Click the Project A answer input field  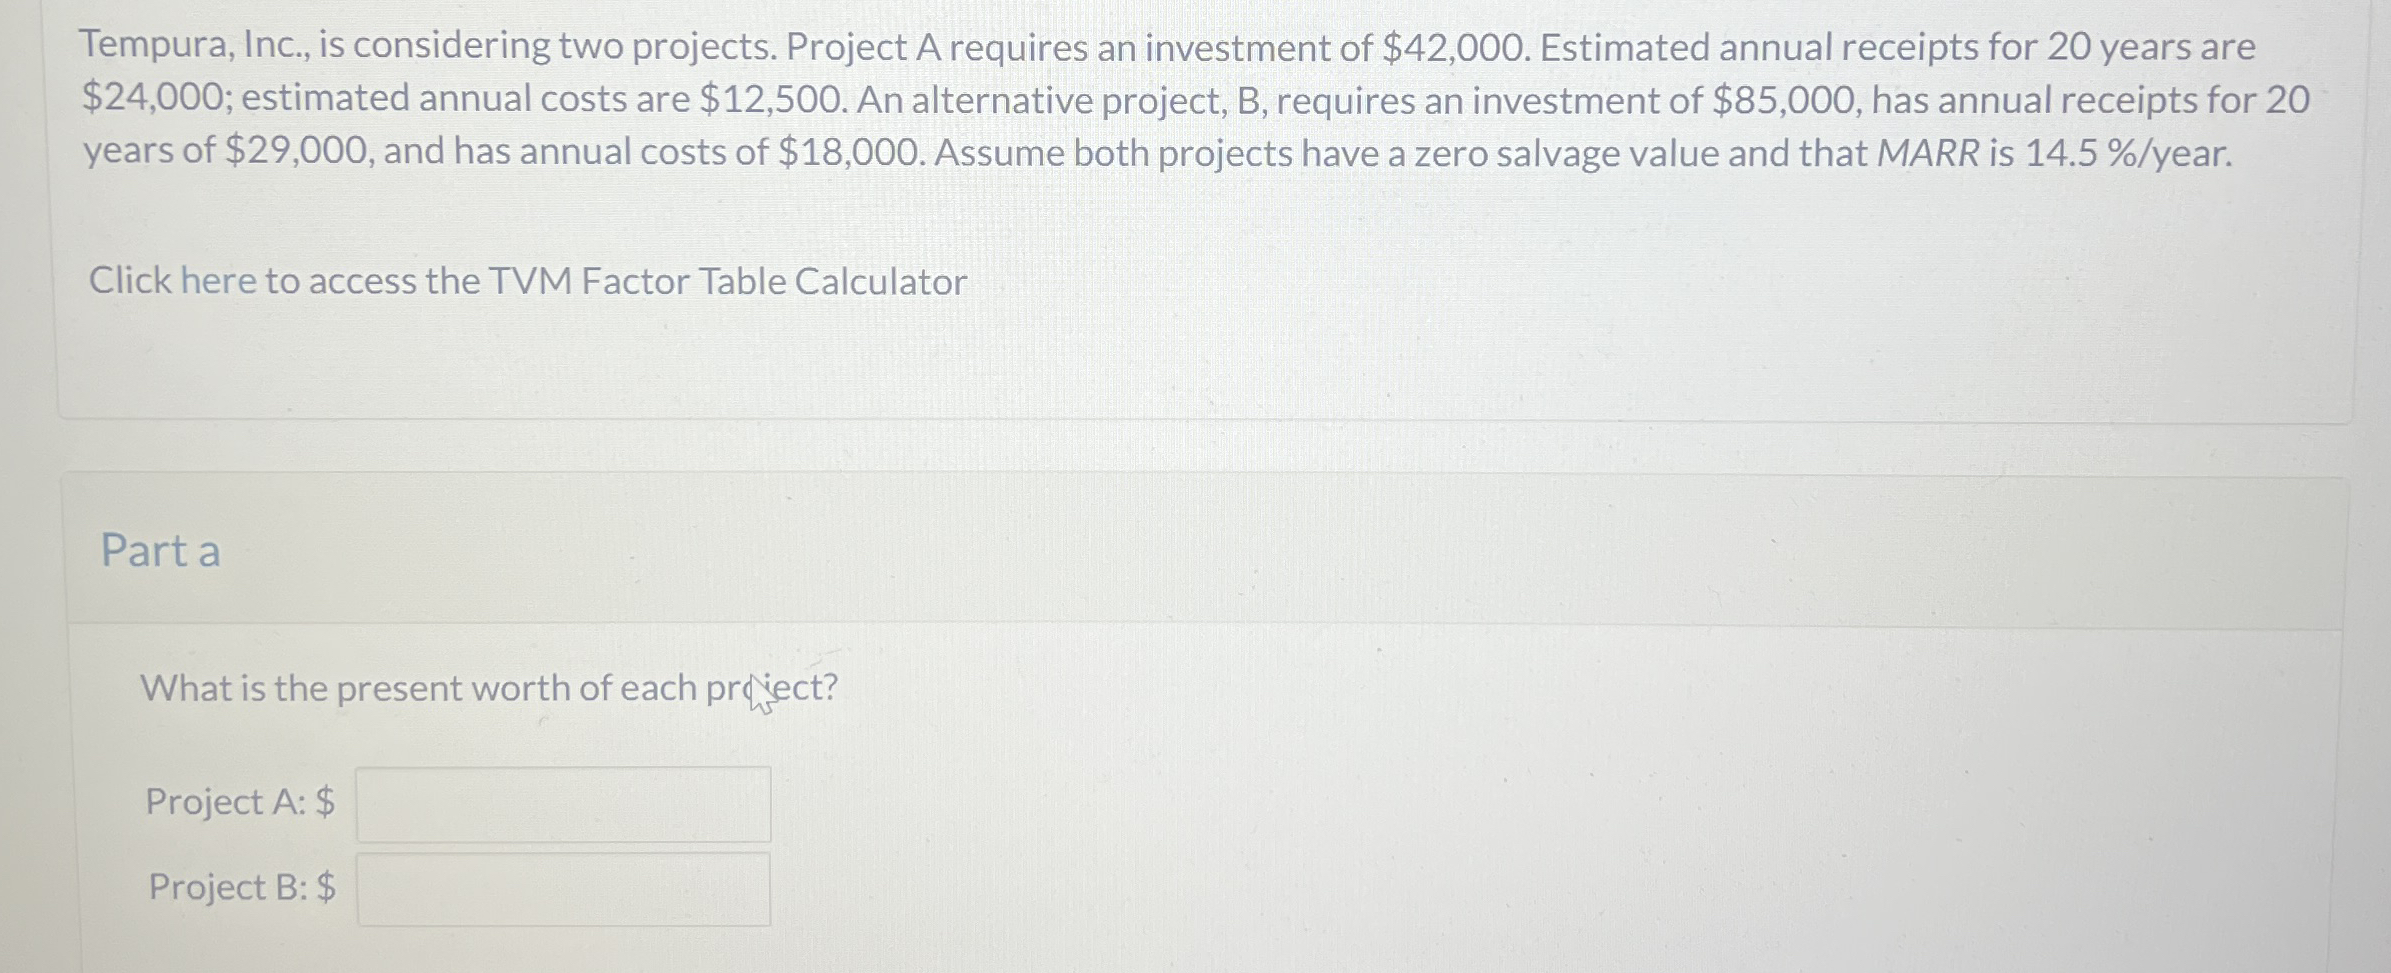pyautogui.click(x=563, y=803)
